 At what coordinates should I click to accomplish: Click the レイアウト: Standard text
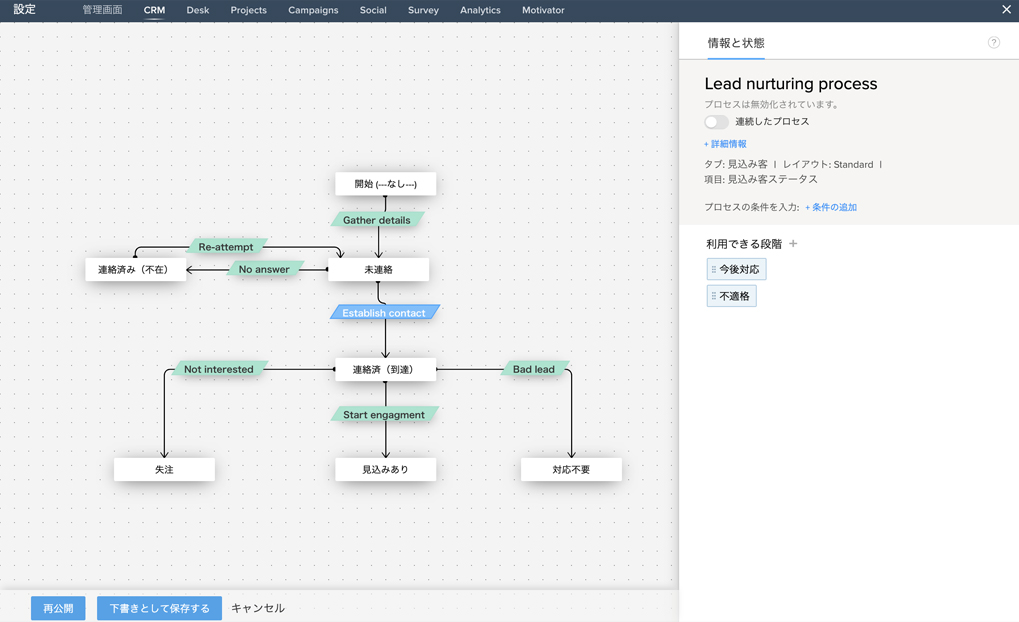(x=828, y=164)
